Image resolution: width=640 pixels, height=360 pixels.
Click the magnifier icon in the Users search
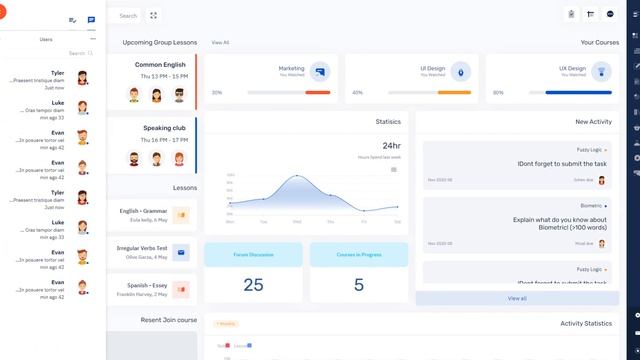pos(90,53)
